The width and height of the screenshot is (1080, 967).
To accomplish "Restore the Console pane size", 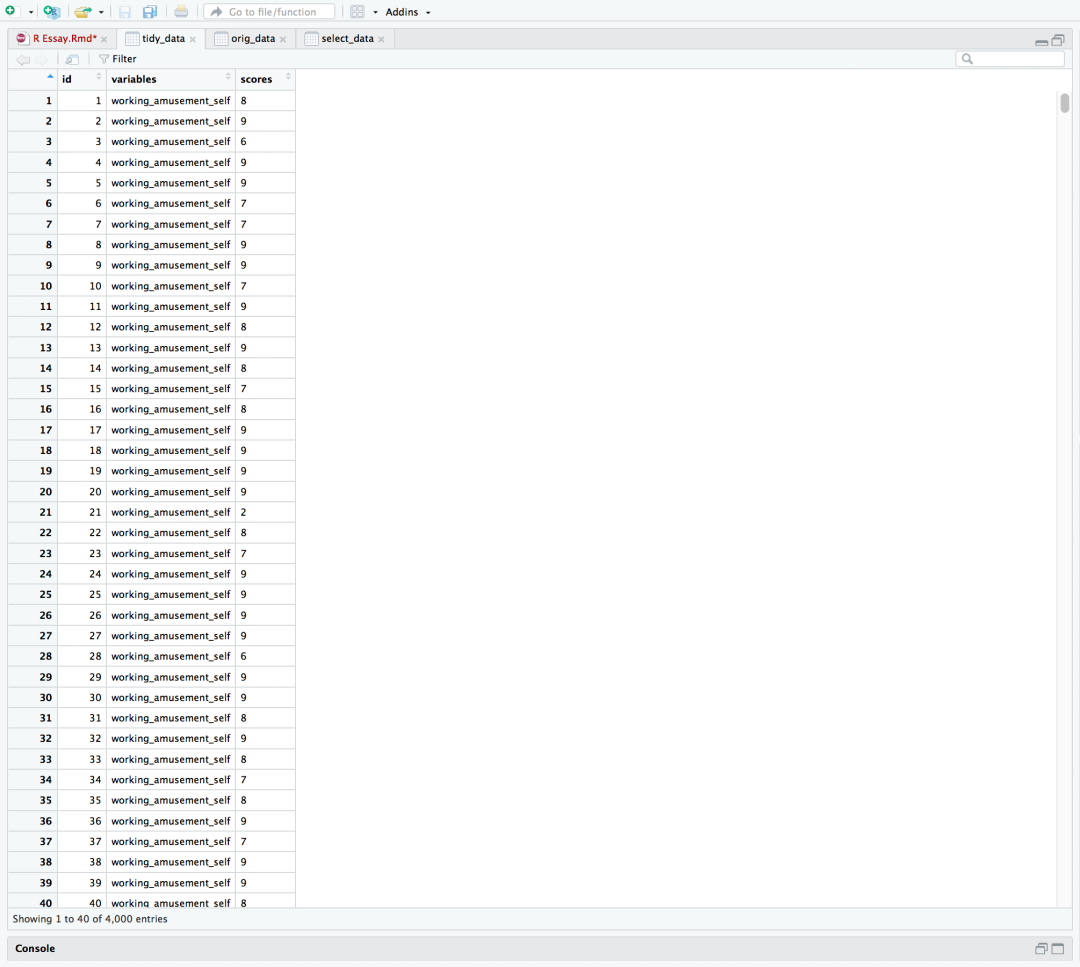I will [1041, 948].
